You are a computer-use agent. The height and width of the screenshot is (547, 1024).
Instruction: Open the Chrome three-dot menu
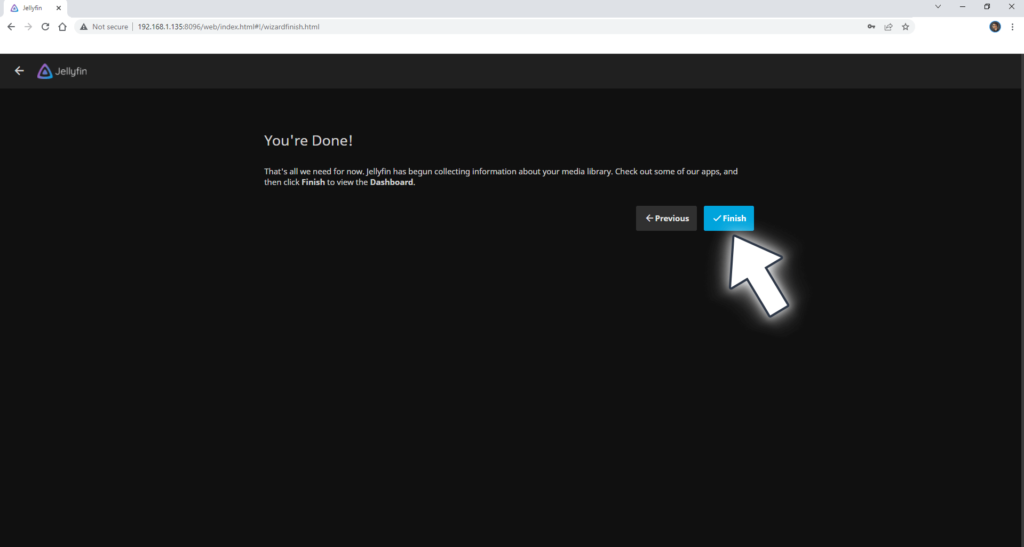(x=1012, y=27)
